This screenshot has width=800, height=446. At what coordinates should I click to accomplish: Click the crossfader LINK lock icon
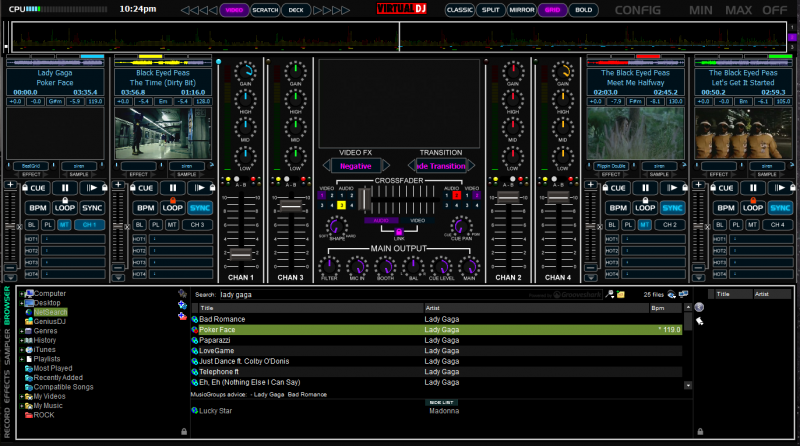point(399,232)
